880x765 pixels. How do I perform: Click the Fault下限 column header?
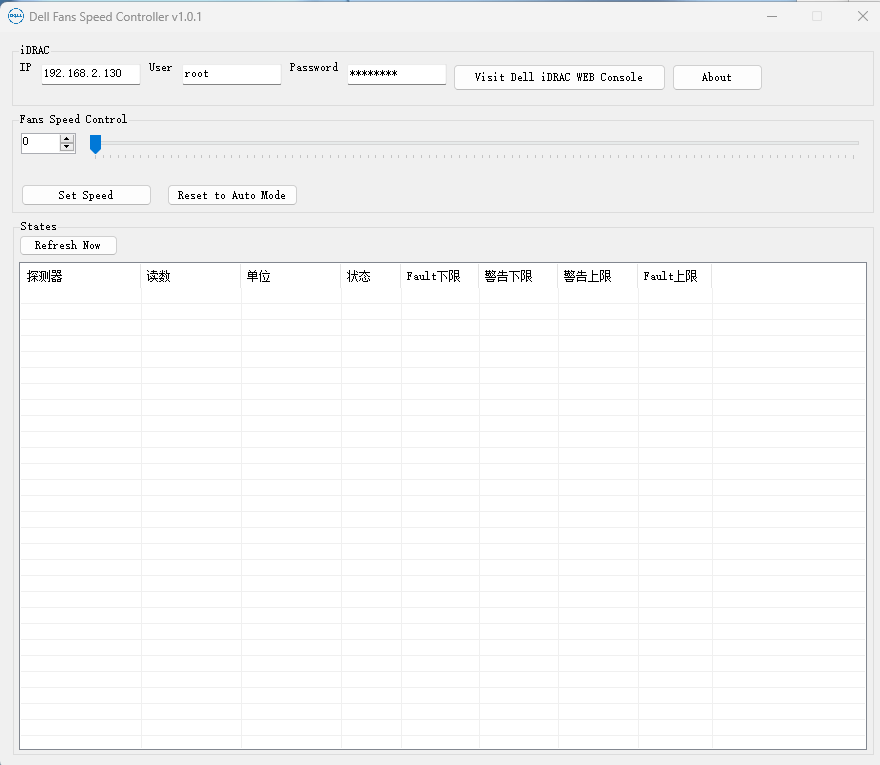[x=439, y=276]
